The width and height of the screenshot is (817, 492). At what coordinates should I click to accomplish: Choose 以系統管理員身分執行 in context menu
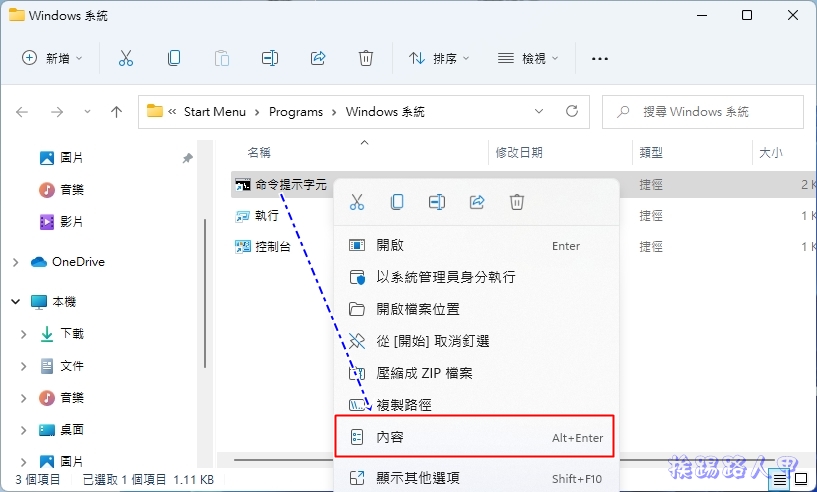tap(476, 277)
